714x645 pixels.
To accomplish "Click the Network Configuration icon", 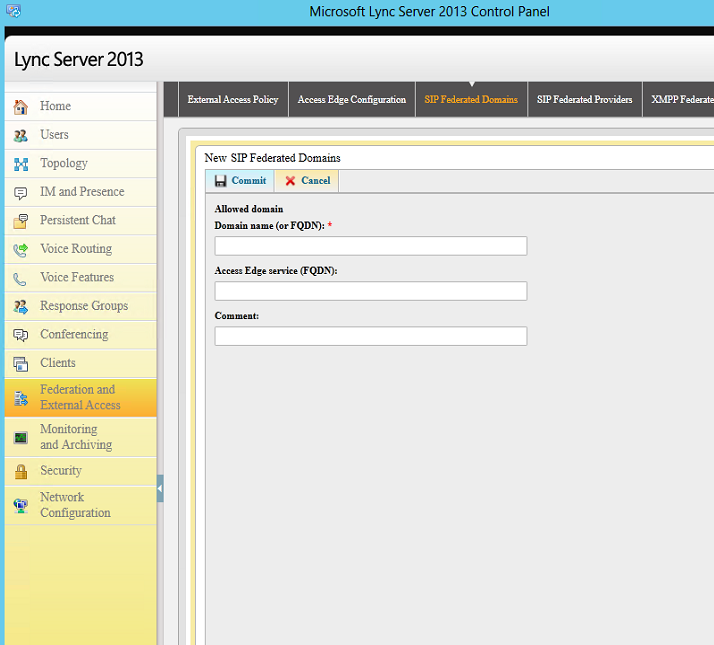I will click(x=20, y=505).
